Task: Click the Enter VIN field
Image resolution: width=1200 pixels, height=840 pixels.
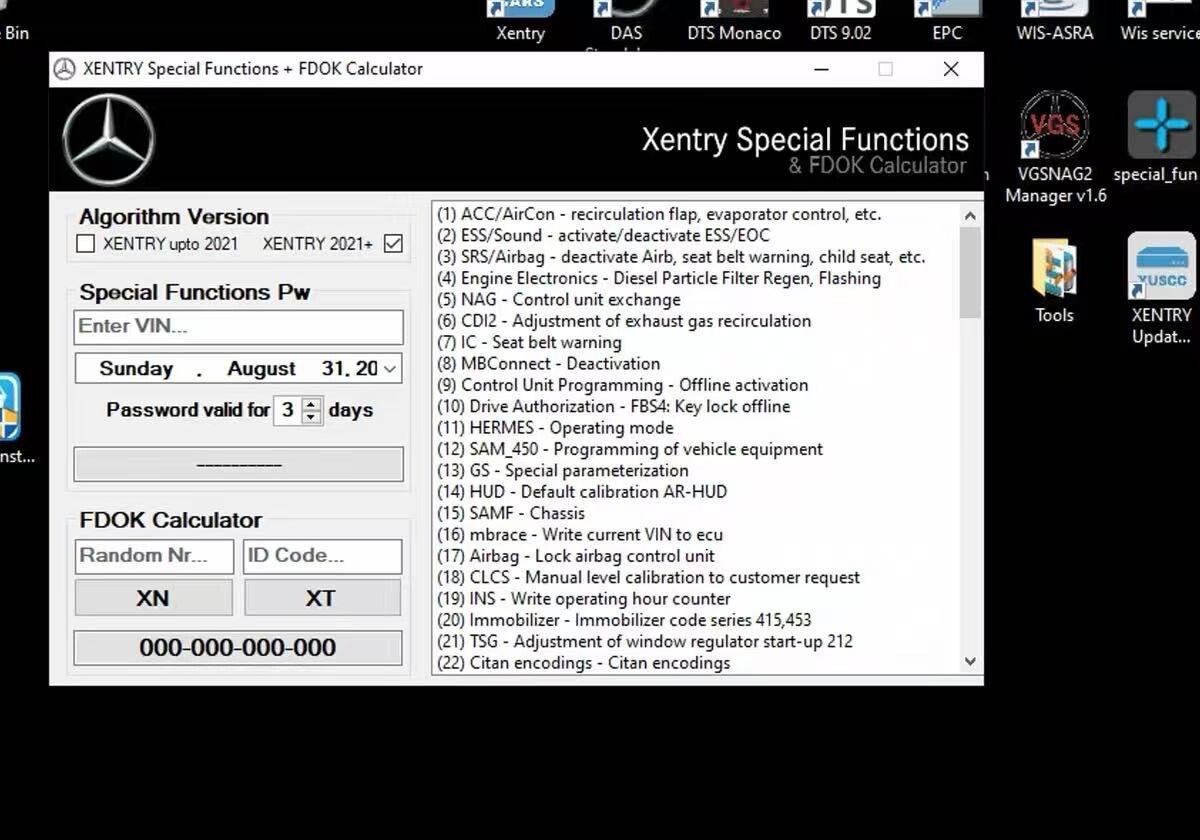Action: [x=239, y=327]
